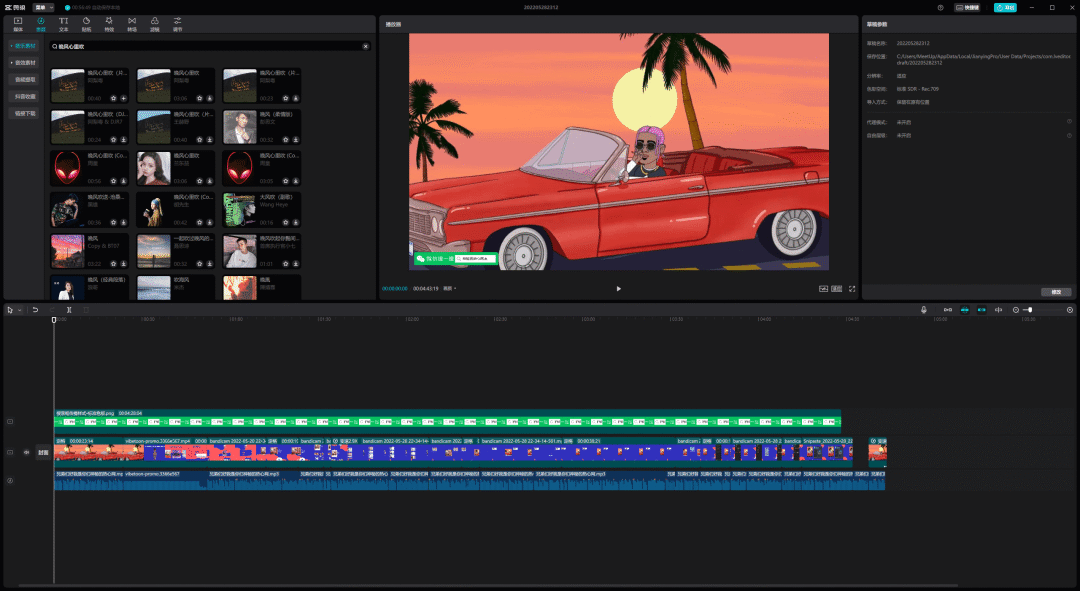The image size is (1080, 591).
Task: Enter fullscreen preview mode
Action: pos(852,289)
